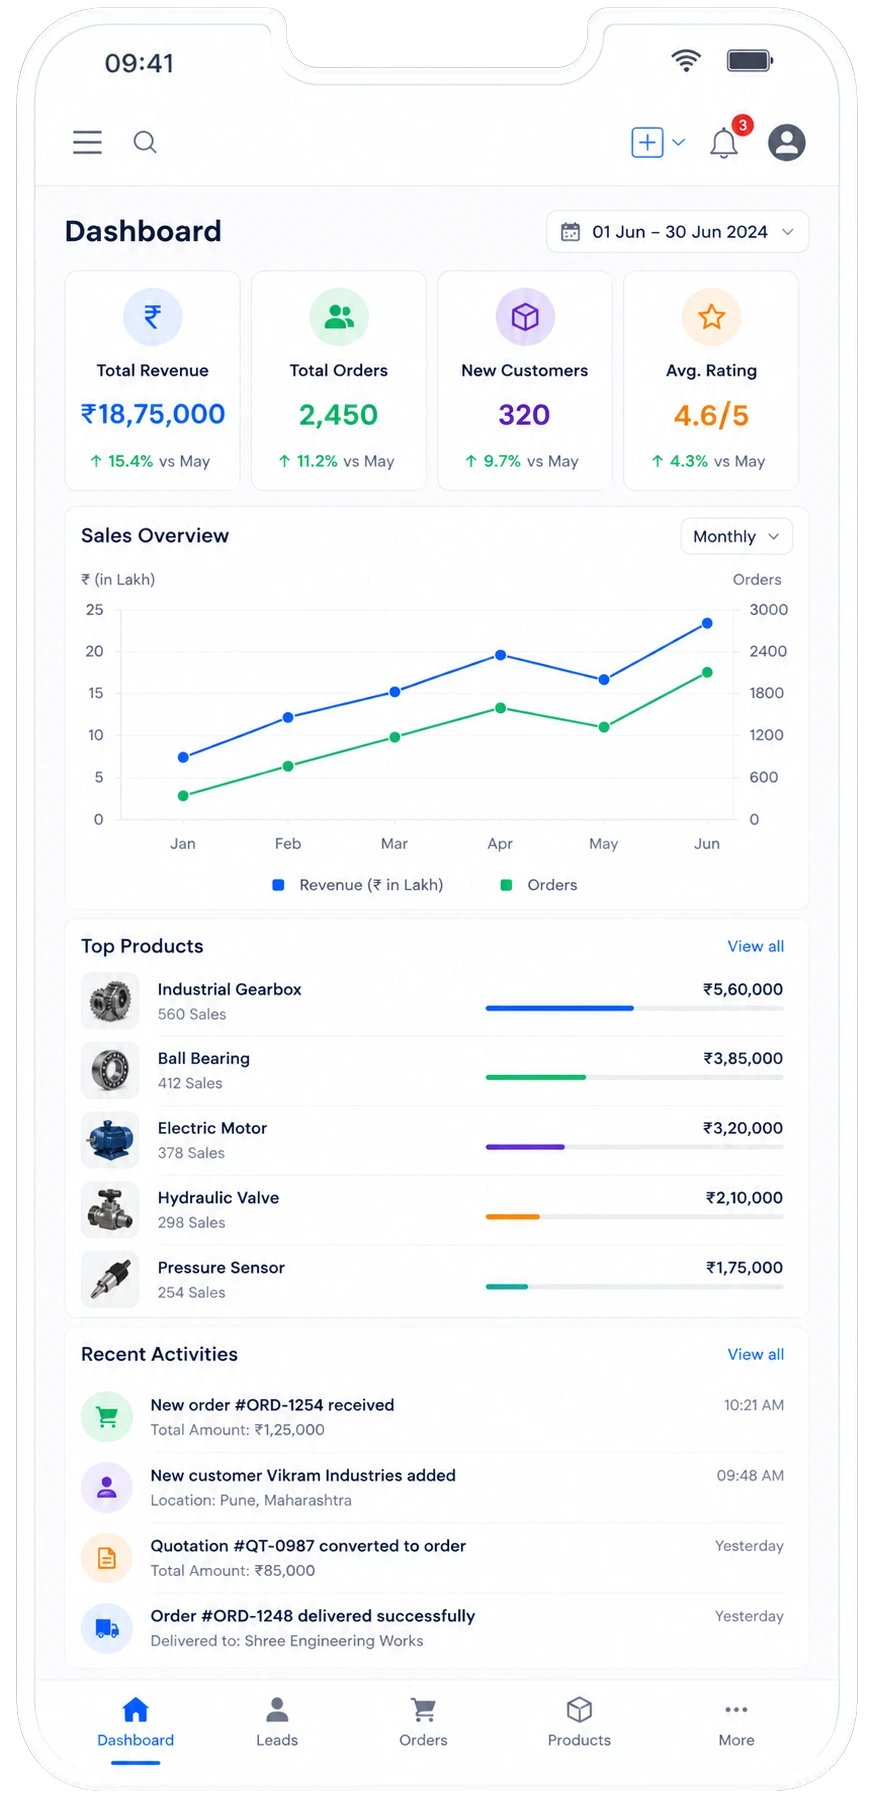The height and width of the screenshot is (1800, 874).
Task: Click the April revenue data point
Action: pos(501,655)
